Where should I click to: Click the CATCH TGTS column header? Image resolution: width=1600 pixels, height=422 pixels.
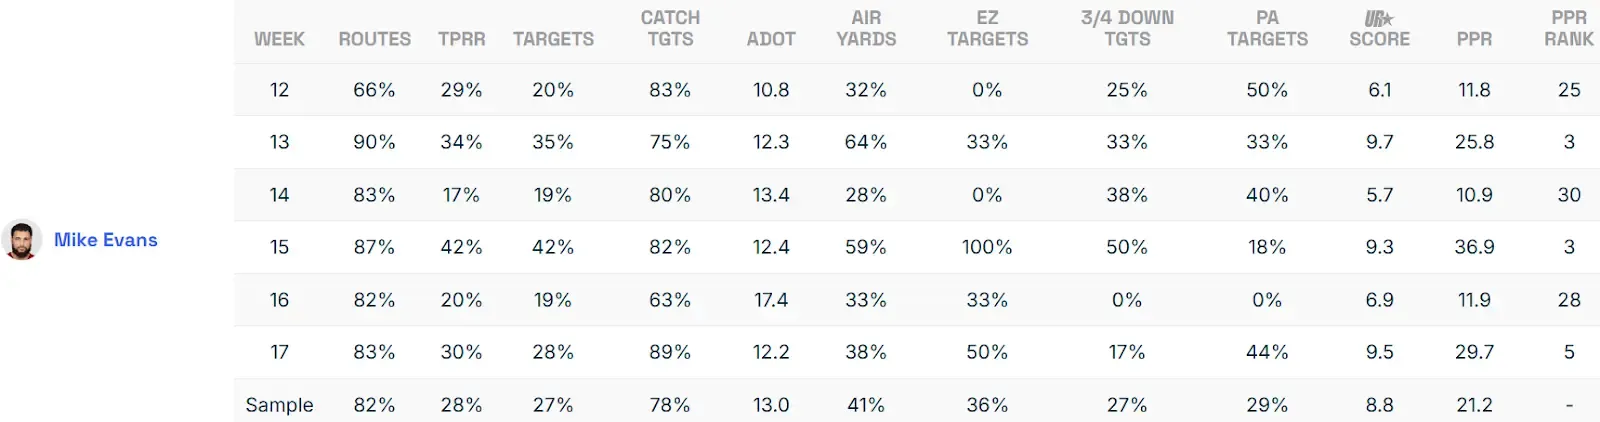[x=670, y=29]
